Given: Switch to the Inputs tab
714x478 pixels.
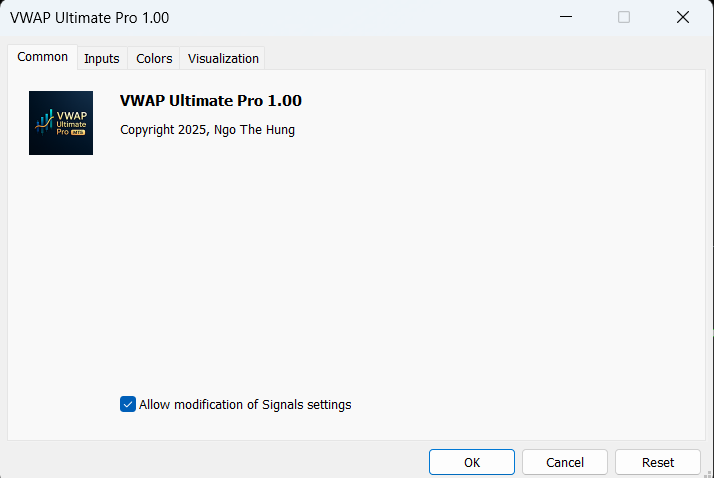Looking at the screenshot, I should pos(102,58).
